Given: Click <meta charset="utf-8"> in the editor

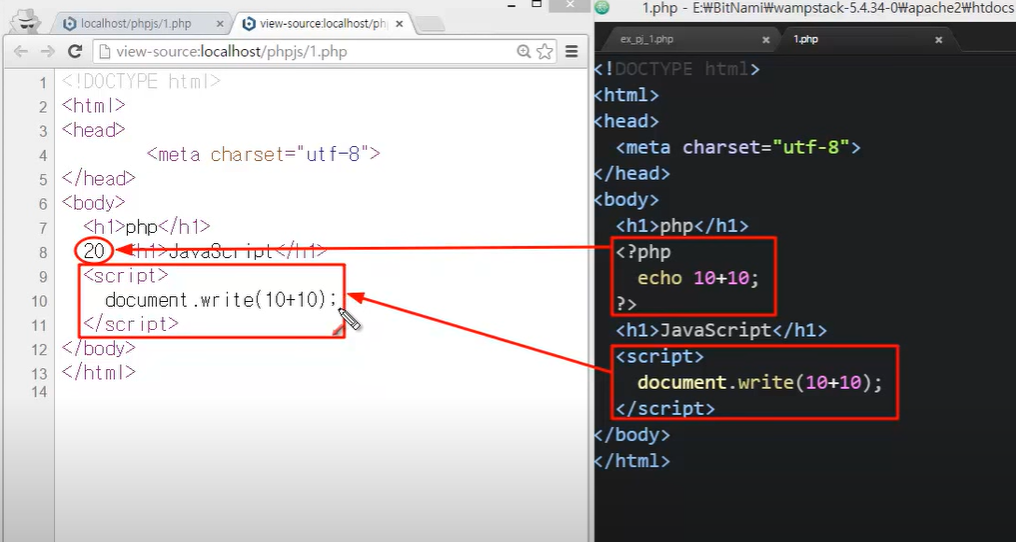Looking at the screenshot, I should point(738,147).
